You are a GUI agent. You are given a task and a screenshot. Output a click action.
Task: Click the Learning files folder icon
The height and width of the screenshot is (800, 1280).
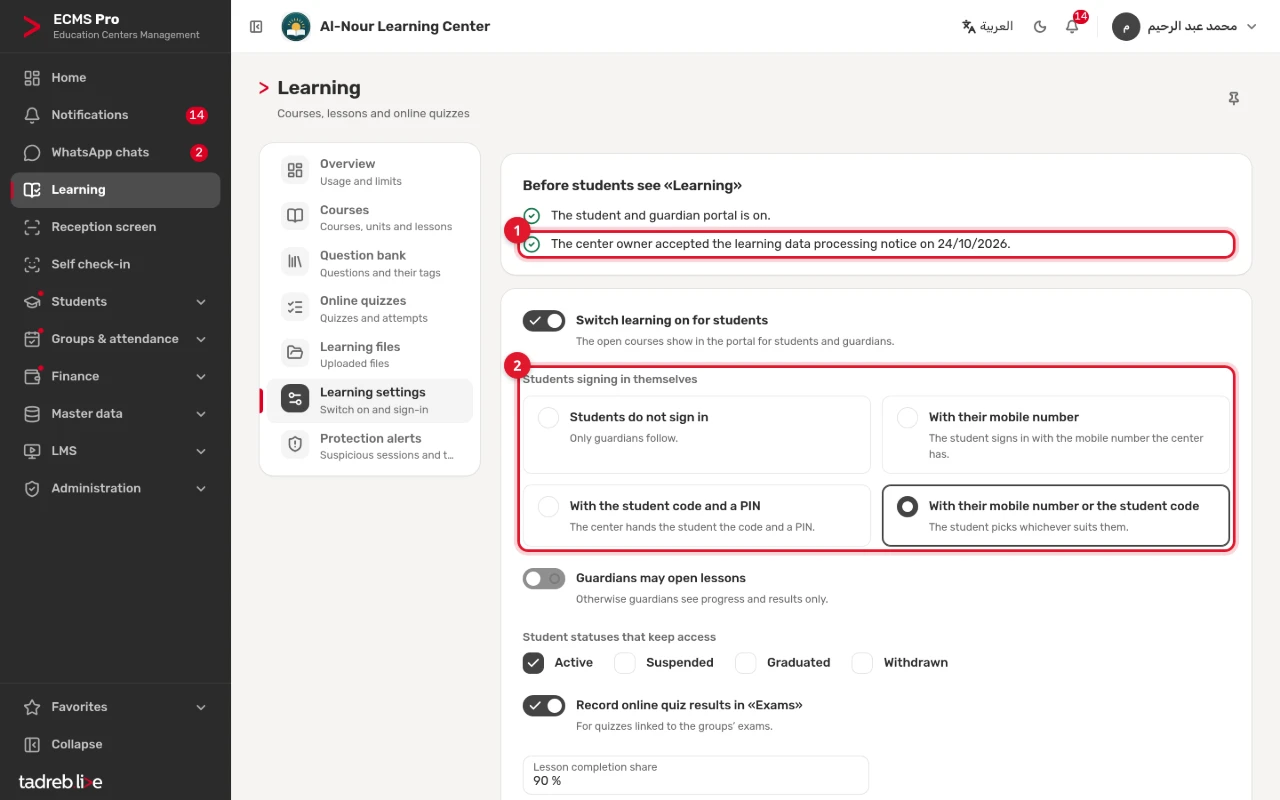(x=295, y=353)
